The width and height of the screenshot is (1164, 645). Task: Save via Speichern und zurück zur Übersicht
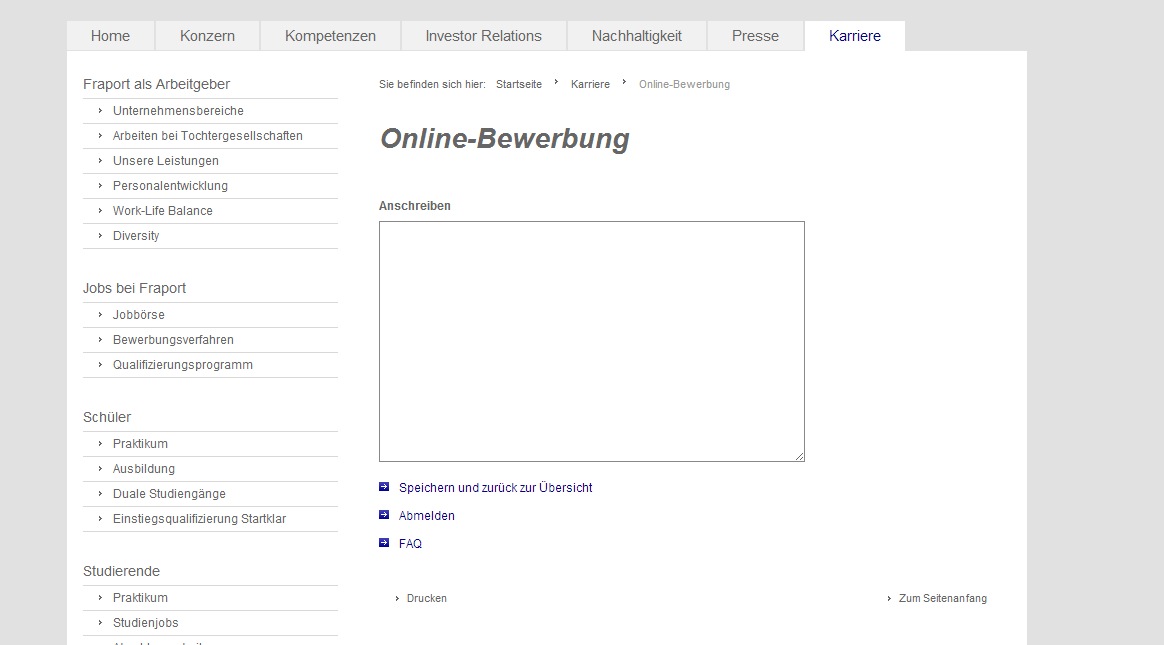[495, 488]
